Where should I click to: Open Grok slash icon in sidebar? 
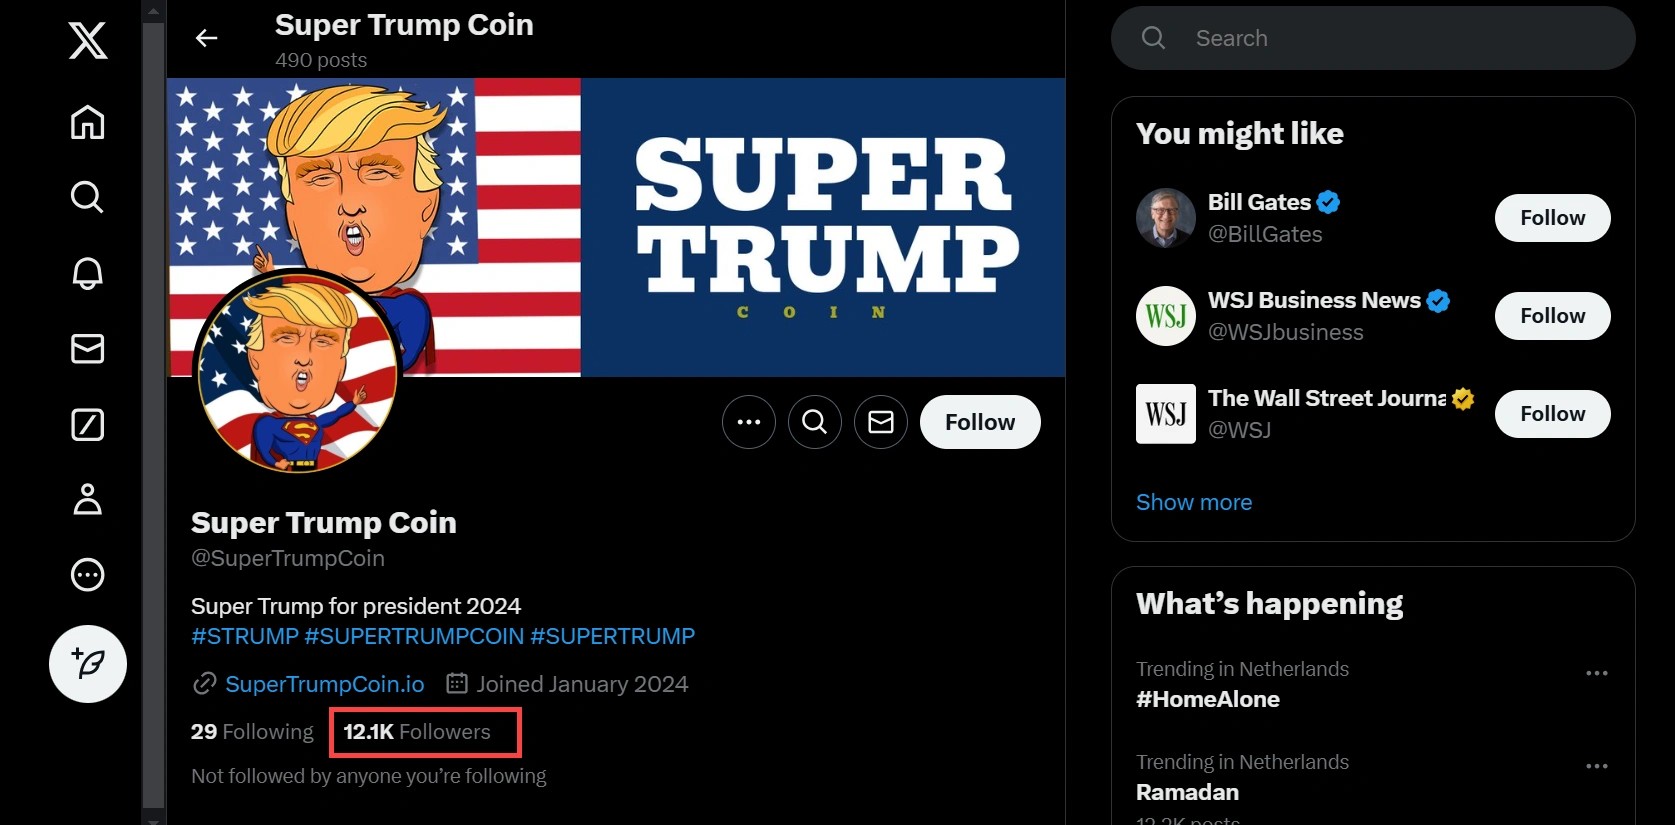(88, 424)
